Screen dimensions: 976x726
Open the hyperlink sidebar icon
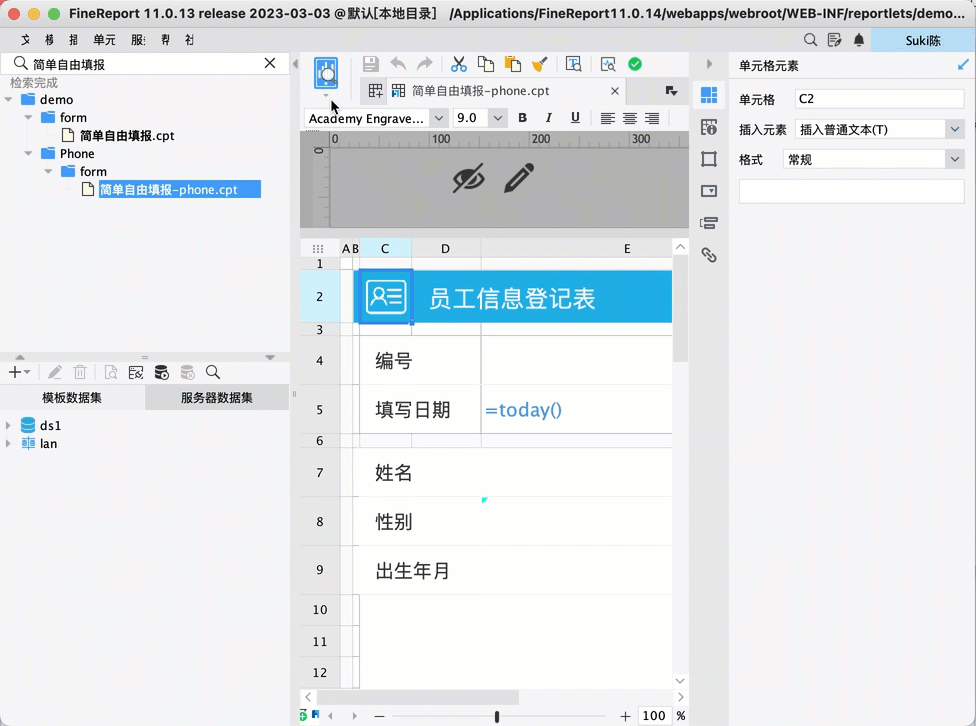[x=709, y=255]
